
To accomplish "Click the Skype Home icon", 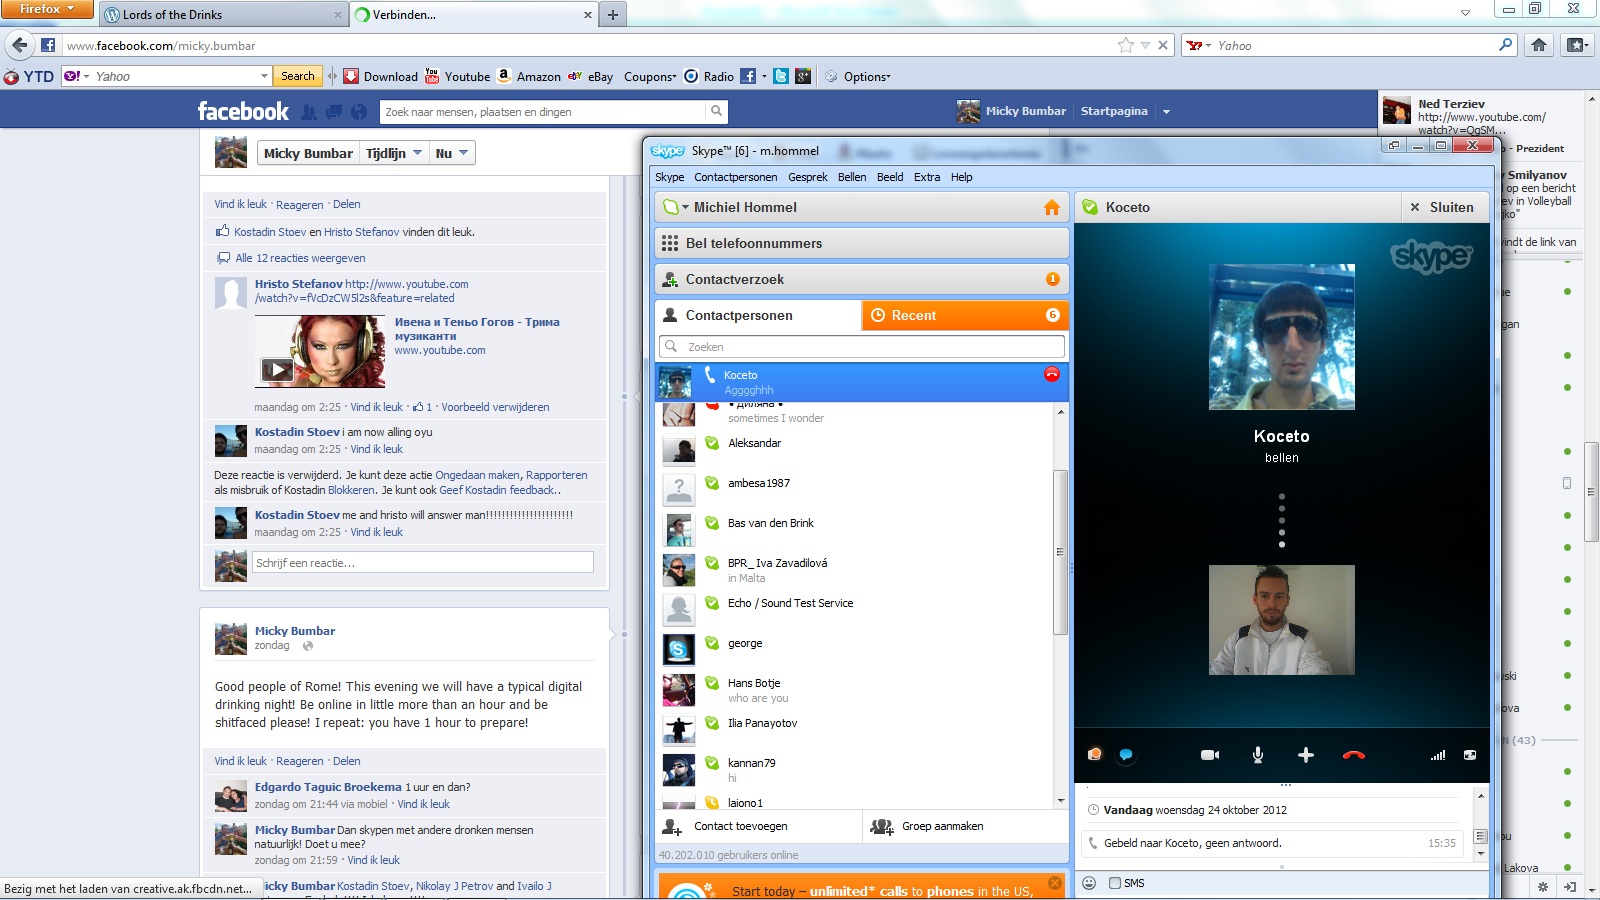I will coord(1051,207).
